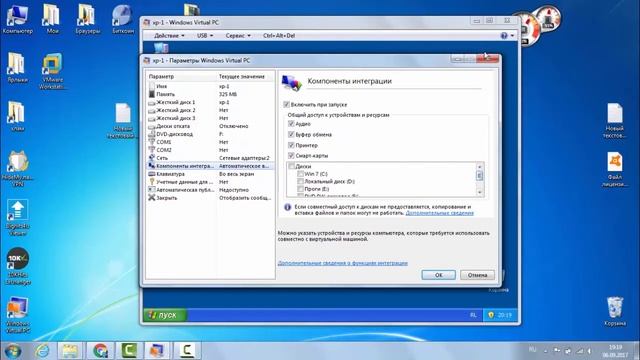Launch Internet Explorer from taskbar
640x360 pixels.
(42, 351)
